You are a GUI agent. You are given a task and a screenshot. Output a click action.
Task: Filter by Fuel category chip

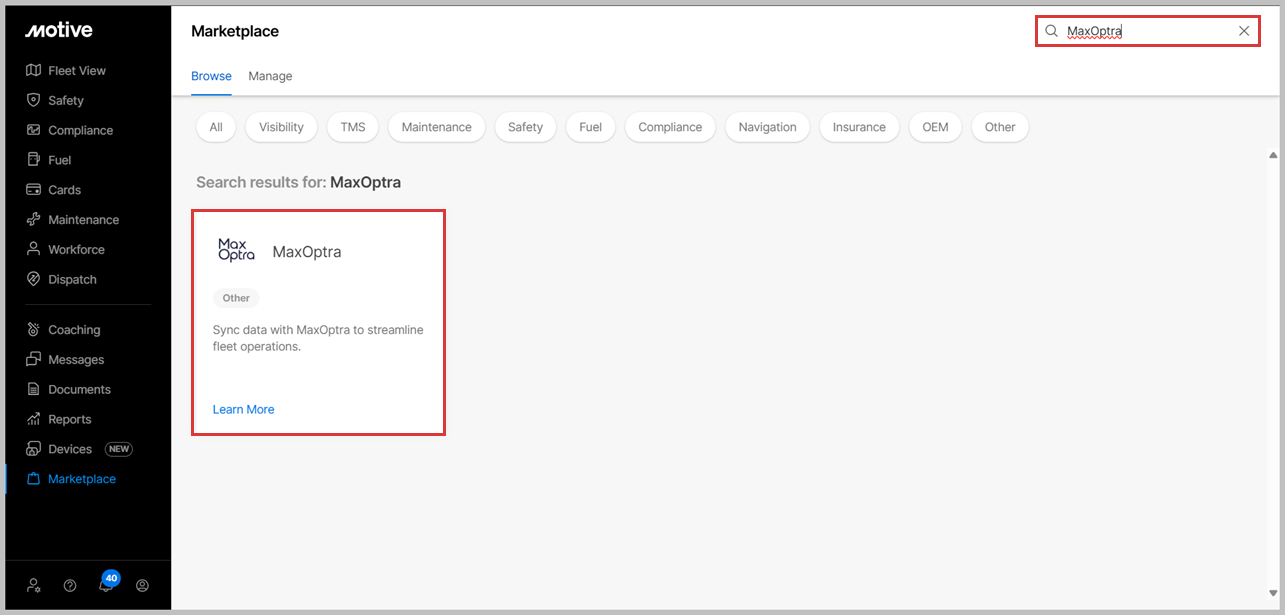591,127
